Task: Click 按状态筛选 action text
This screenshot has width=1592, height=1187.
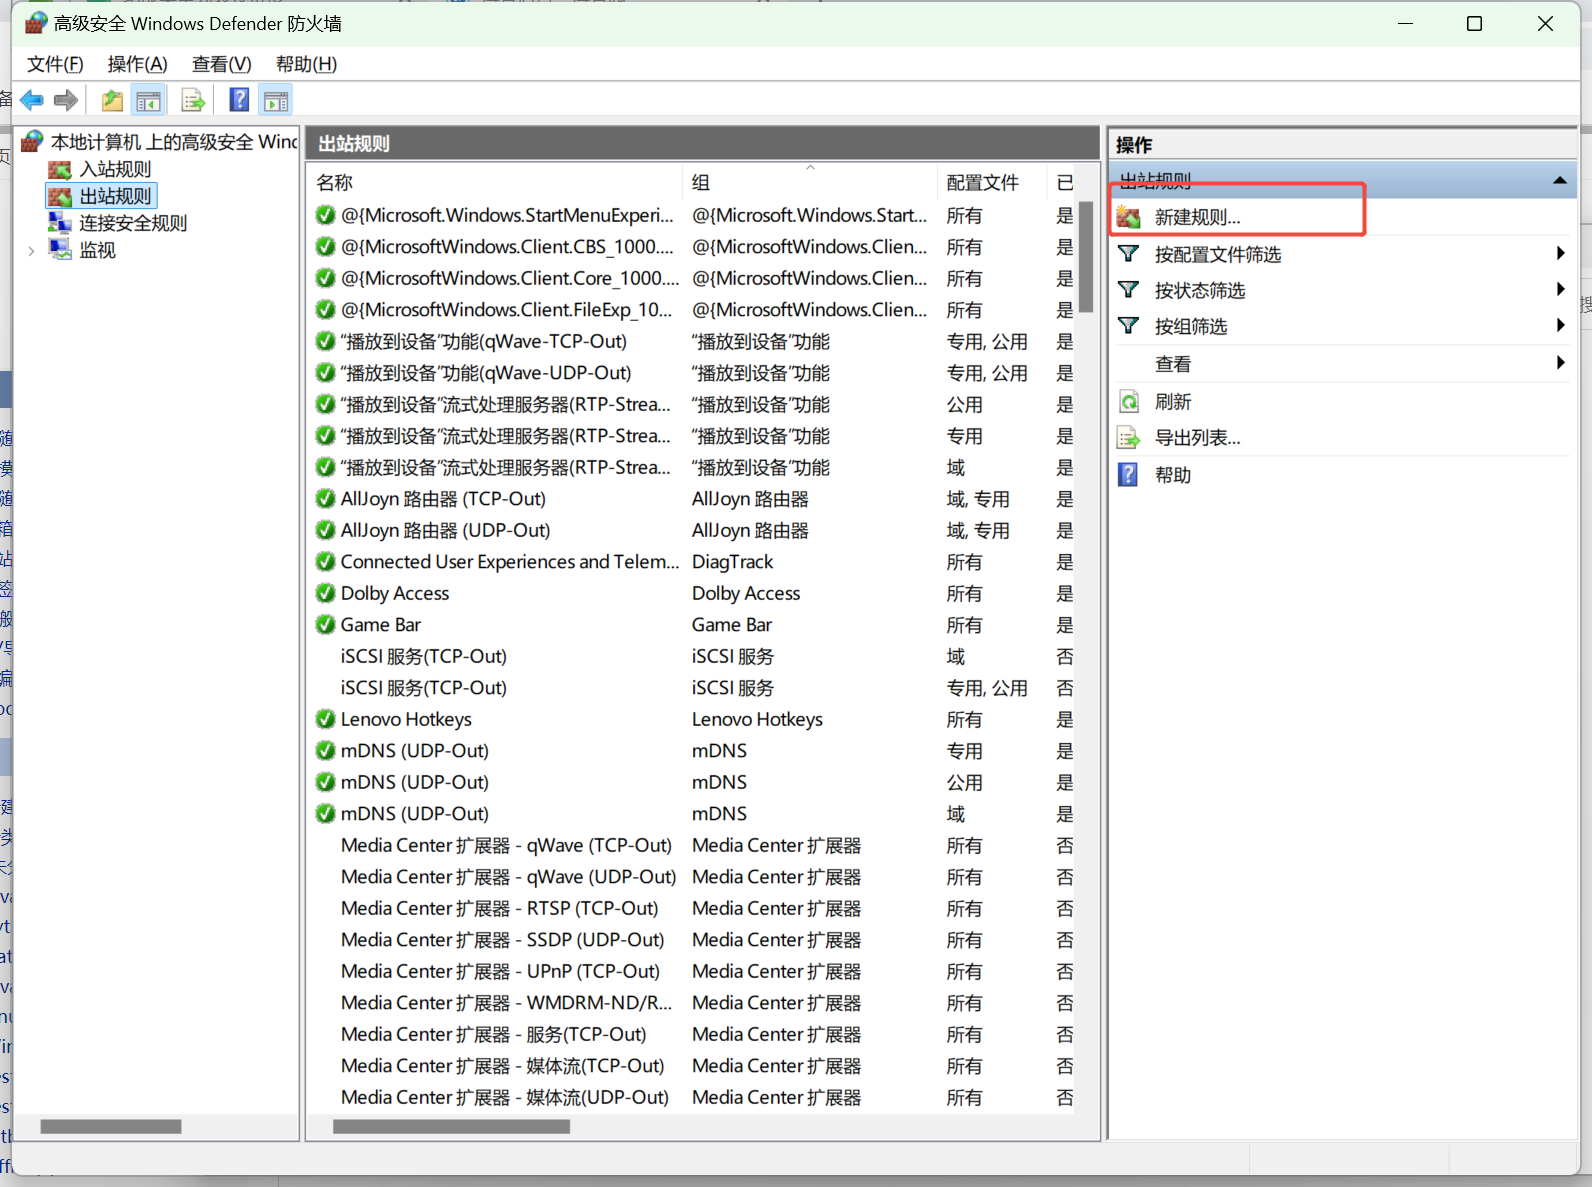Action: 1200,290
